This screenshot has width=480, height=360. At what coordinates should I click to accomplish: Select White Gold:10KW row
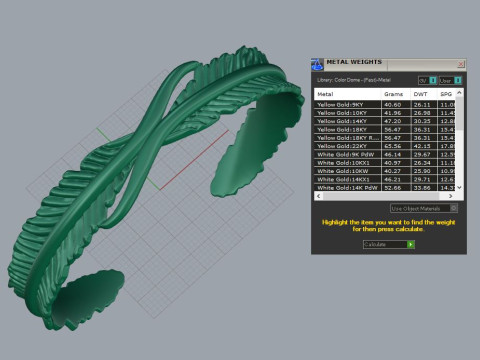[385, 171]
